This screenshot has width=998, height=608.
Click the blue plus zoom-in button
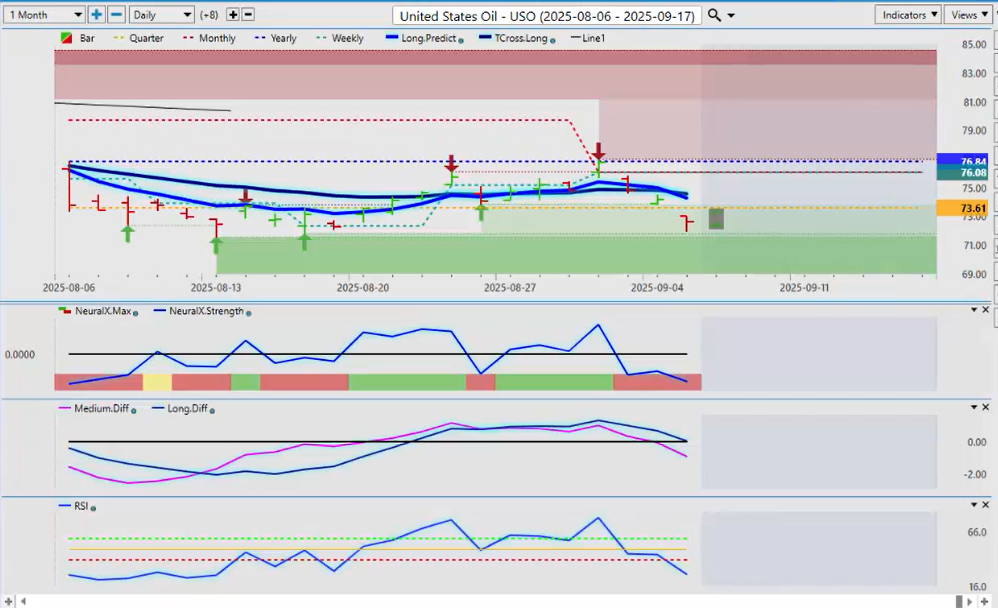(x=96, y=15)
